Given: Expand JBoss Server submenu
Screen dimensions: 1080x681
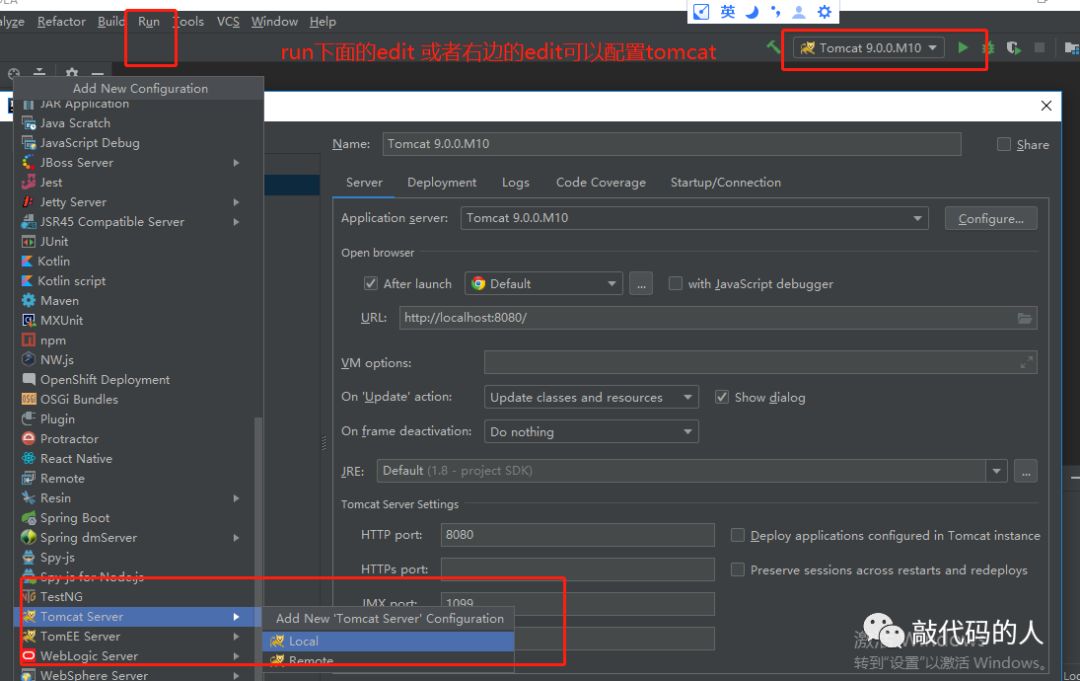Looking at the screenshot, I should click(x=236, y=163).
